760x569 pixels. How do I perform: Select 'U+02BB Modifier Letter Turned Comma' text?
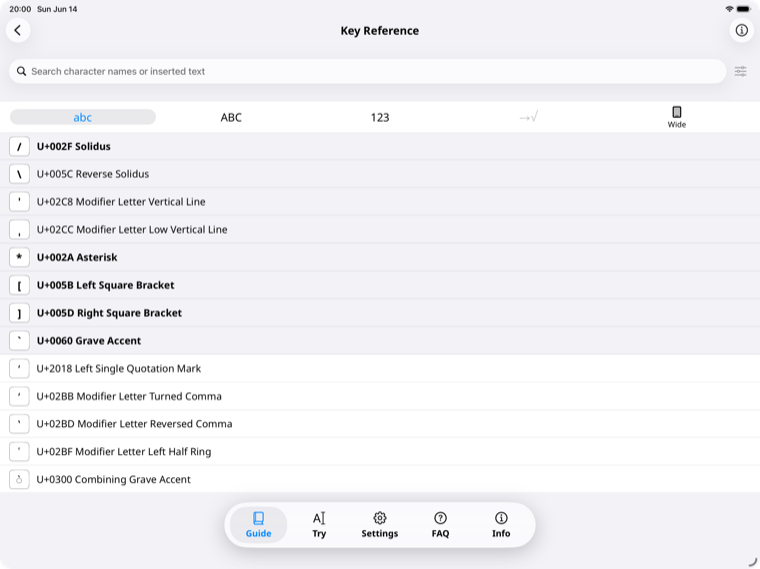(129, 396)
